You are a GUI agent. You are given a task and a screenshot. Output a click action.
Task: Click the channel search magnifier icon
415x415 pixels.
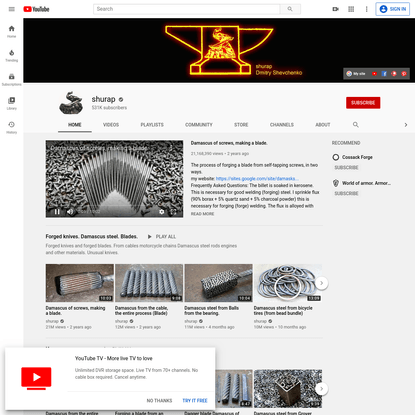pos(356,125)
